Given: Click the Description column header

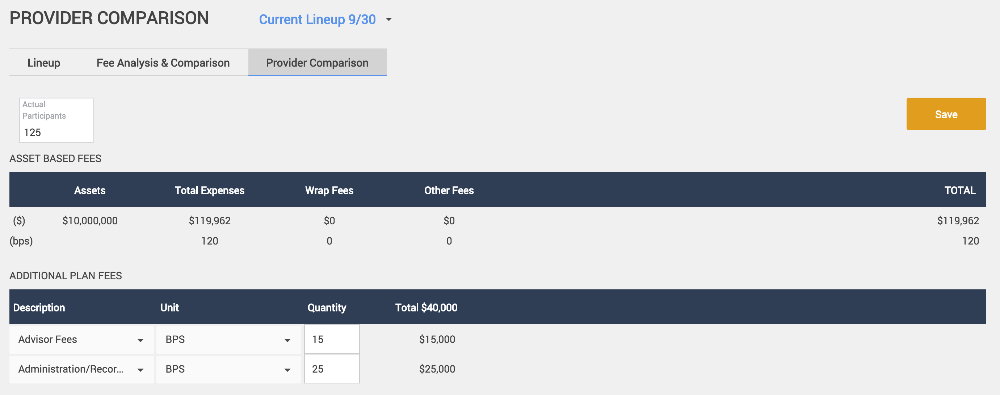Looking at the screenshot, I should [x=39, y=308].
